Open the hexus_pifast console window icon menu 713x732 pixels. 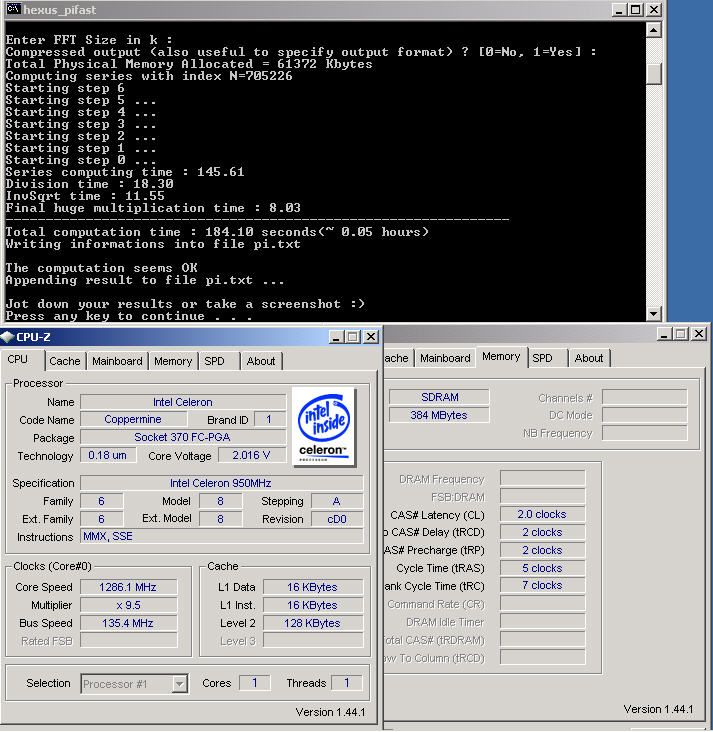pyautogui.click(x=13, y=9)
